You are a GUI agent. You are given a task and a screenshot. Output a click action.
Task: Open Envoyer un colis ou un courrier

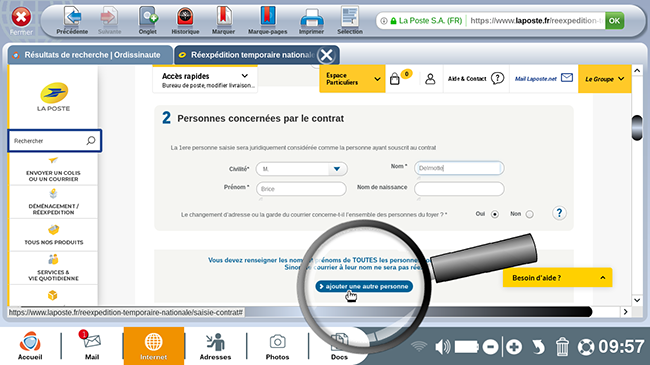(x=53, y=169)
